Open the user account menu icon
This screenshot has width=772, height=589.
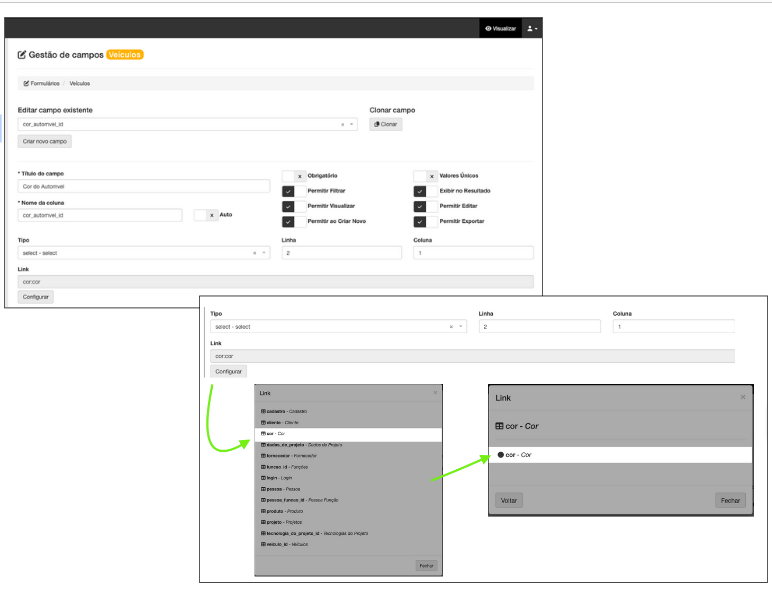pos(530,29)
